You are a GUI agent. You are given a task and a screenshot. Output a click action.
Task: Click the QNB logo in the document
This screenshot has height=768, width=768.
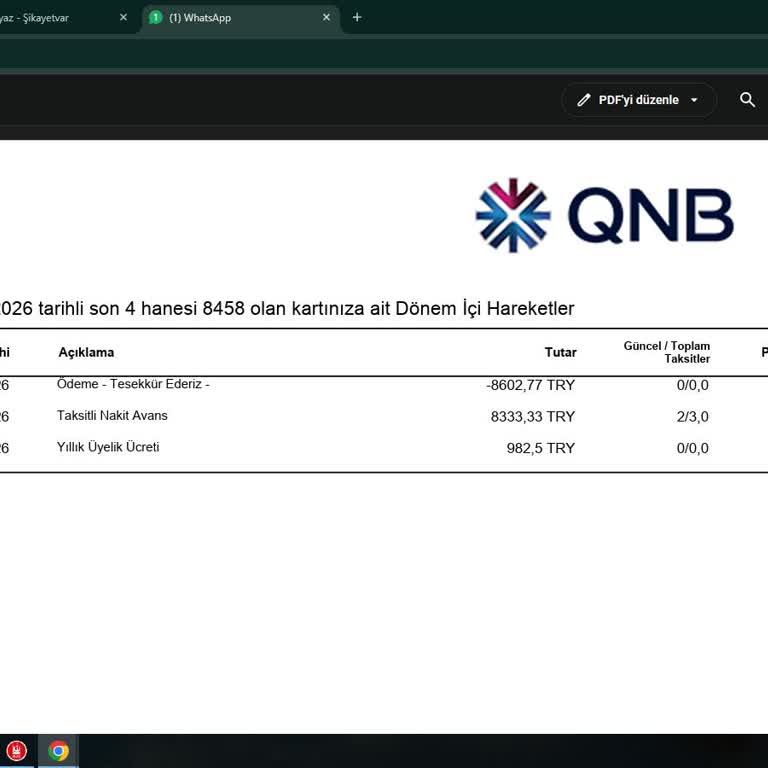click(604, 216)
